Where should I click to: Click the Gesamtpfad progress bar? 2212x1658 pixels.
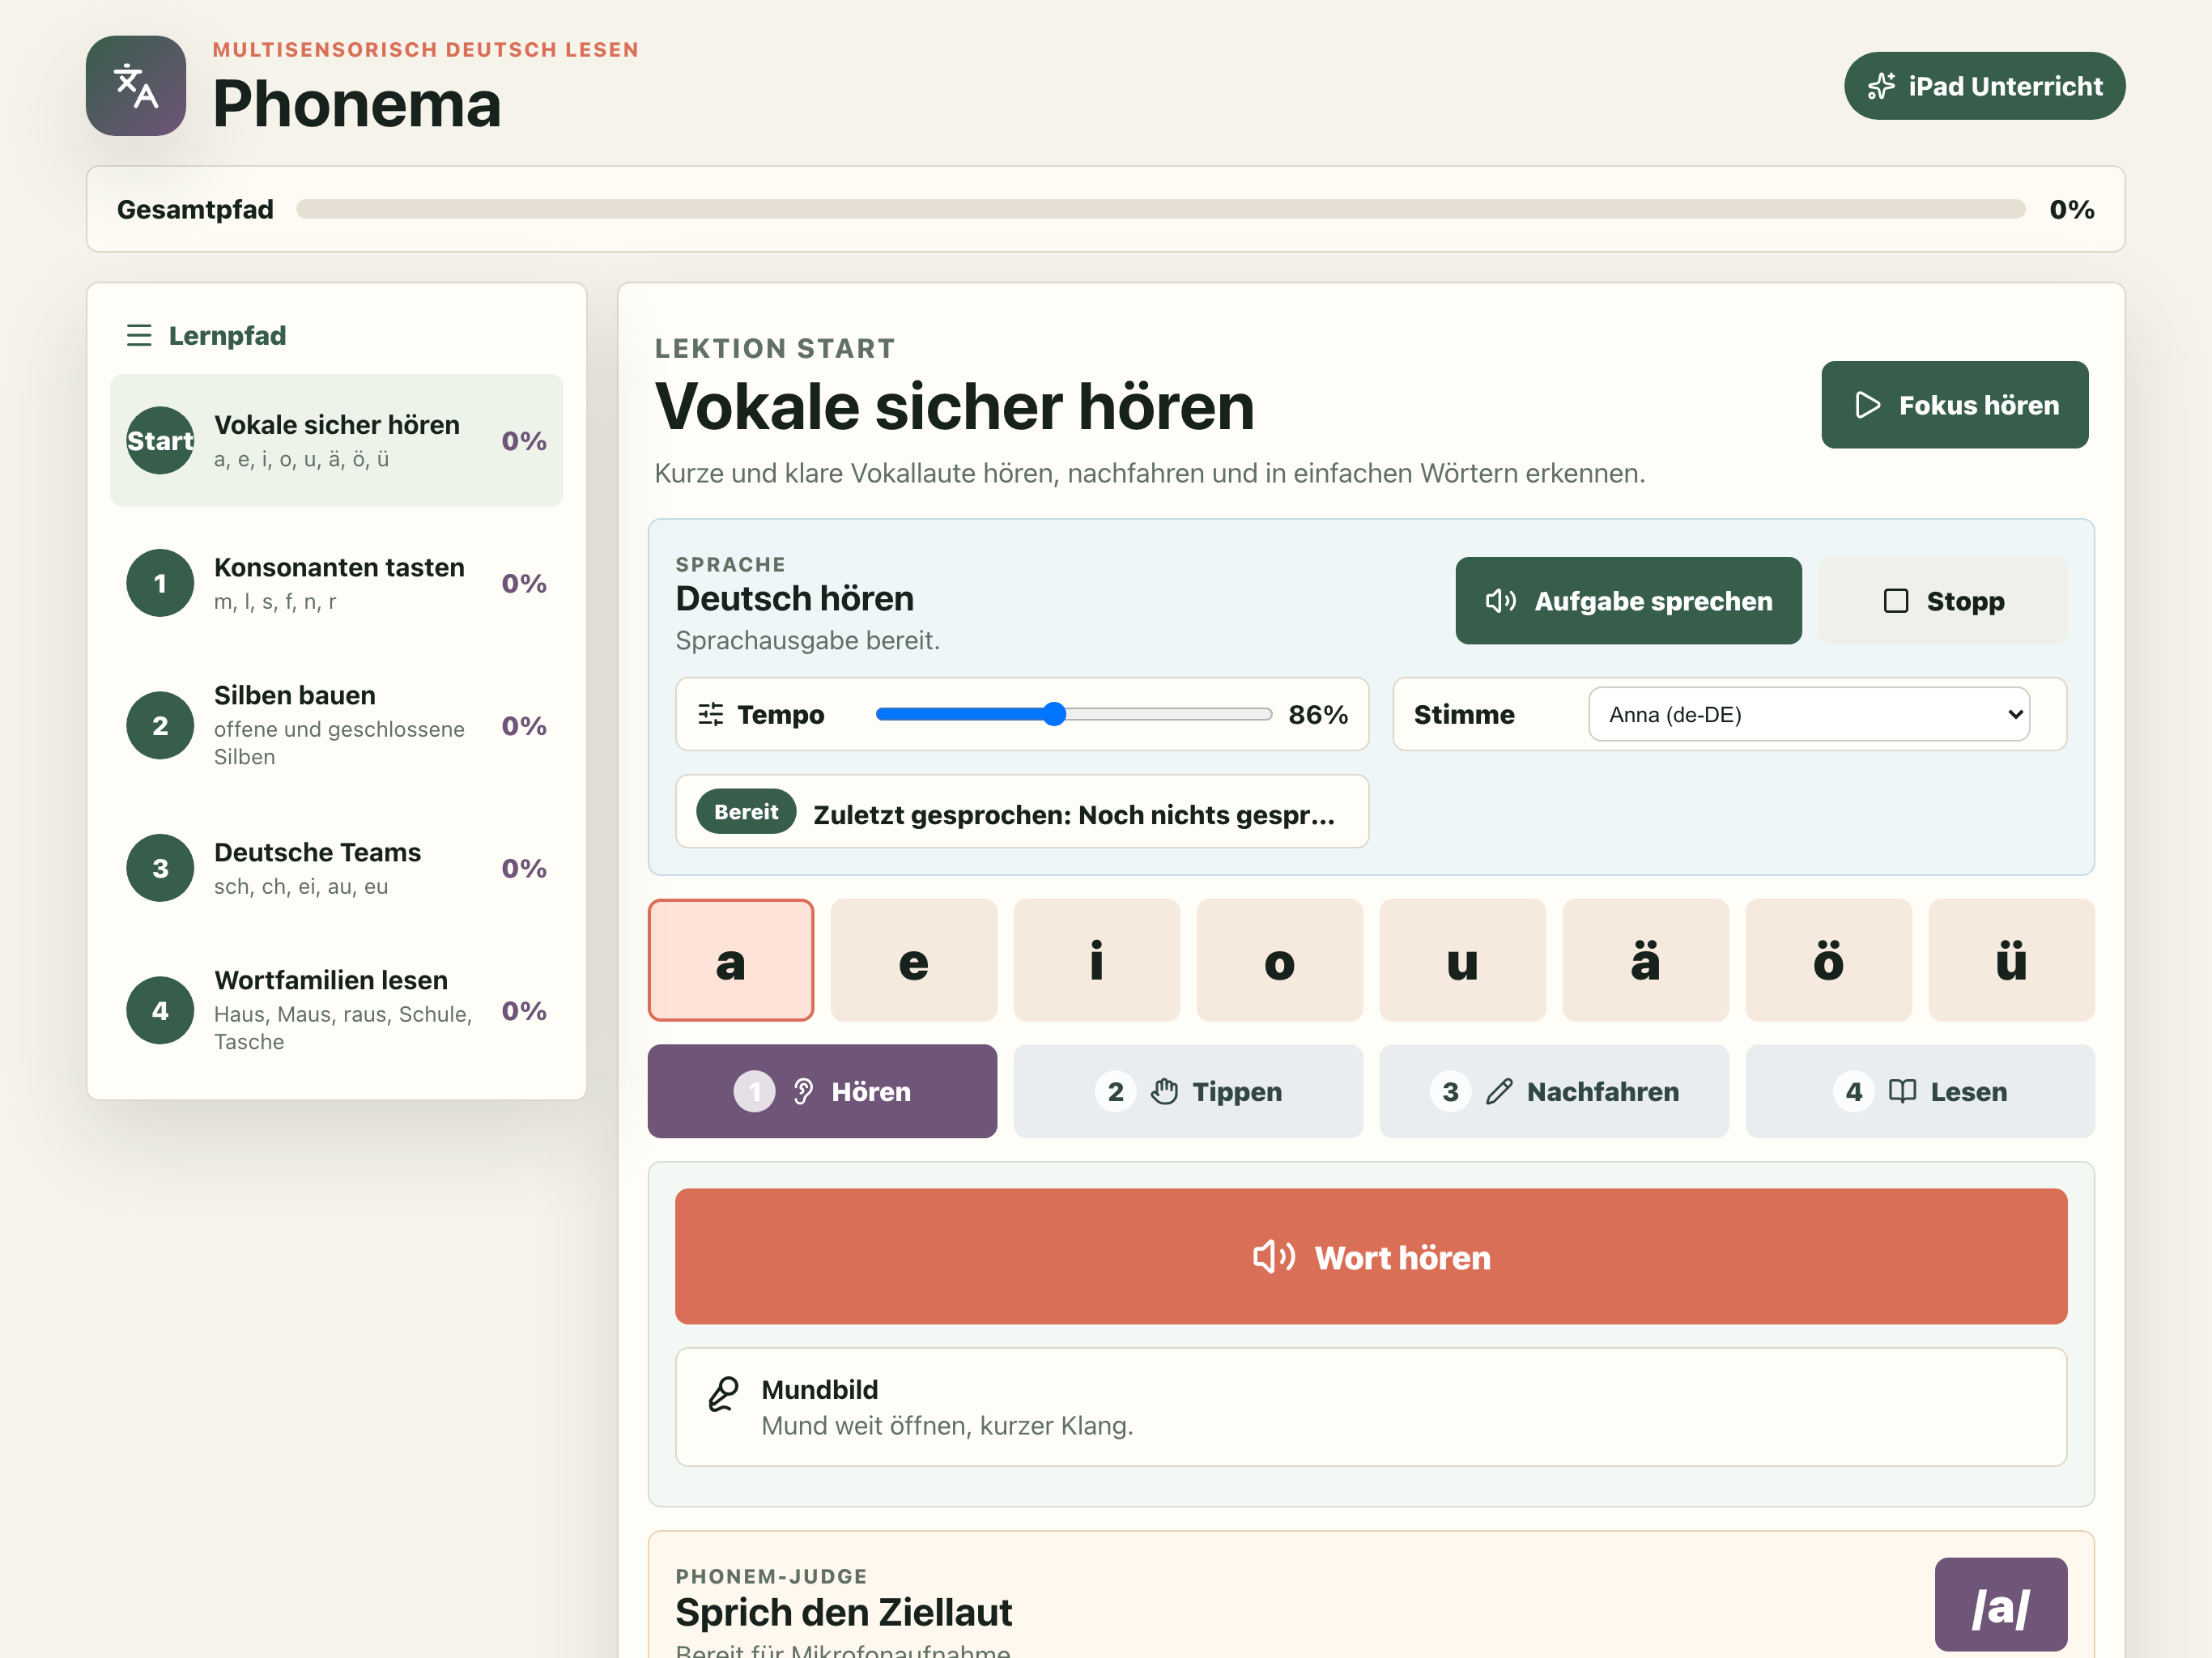click(1161, 209)
